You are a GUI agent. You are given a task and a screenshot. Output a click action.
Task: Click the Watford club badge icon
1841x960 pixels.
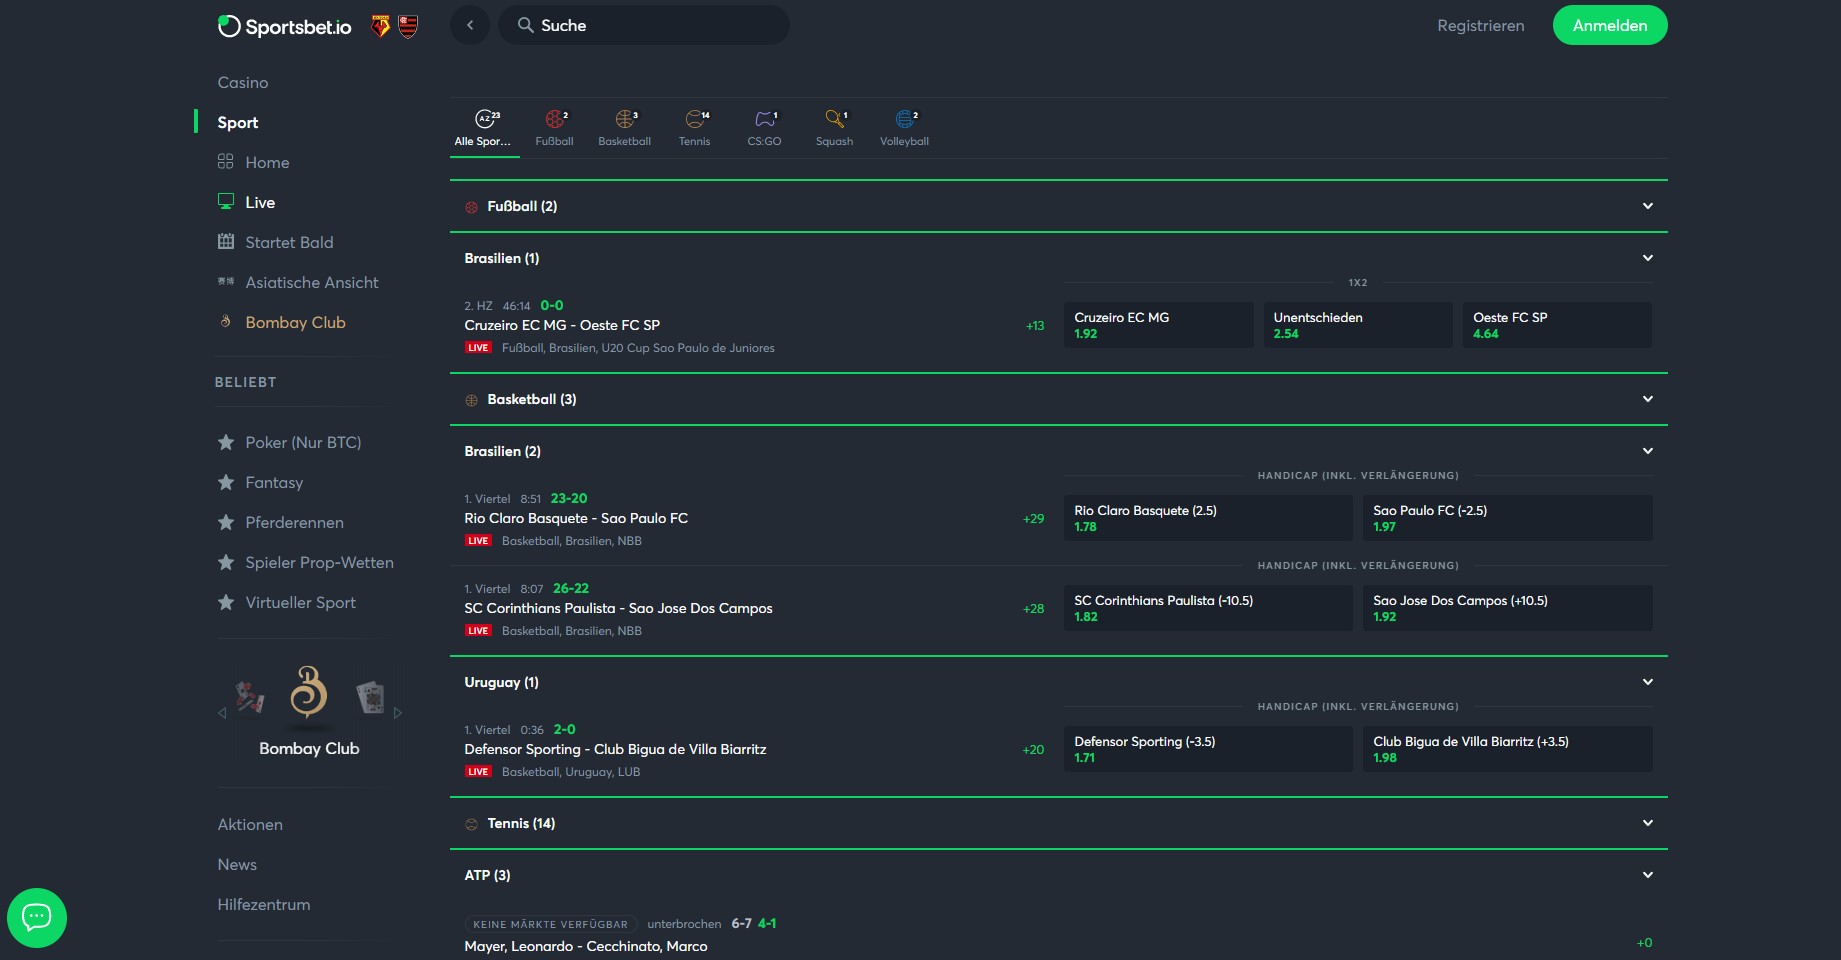380,26
